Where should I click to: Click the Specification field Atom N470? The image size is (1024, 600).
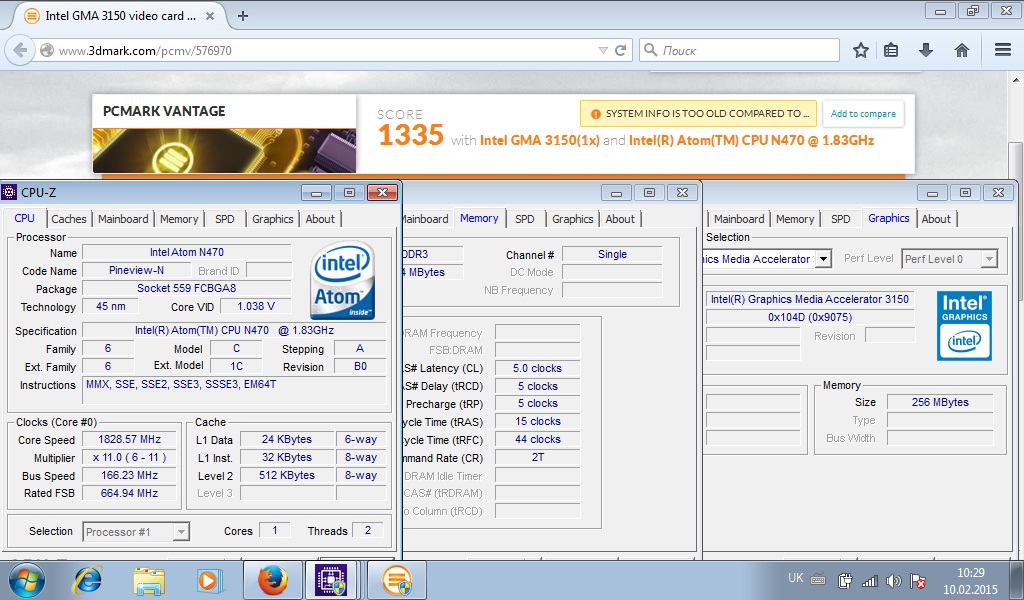pyautogui.click(x=234, y=330)
